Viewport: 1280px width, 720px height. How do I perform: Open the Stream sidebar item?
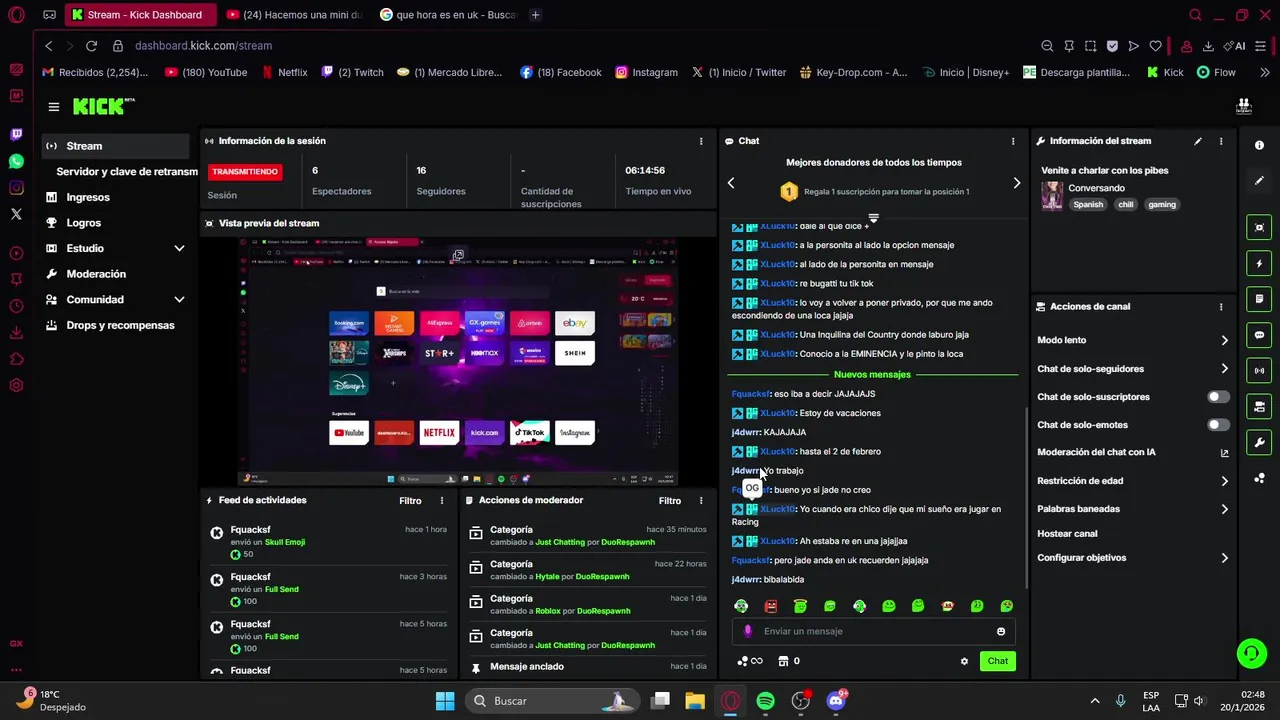coord(116,146)
